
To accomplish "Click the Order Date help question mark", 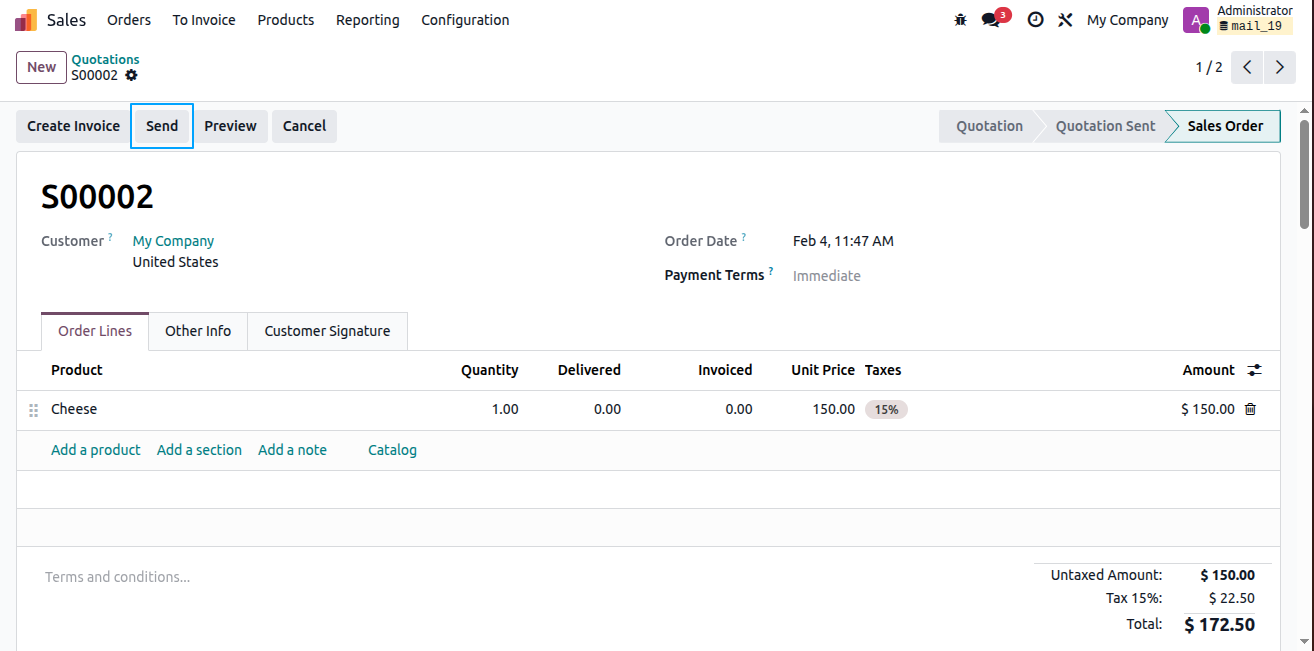I will pos(743,238).
